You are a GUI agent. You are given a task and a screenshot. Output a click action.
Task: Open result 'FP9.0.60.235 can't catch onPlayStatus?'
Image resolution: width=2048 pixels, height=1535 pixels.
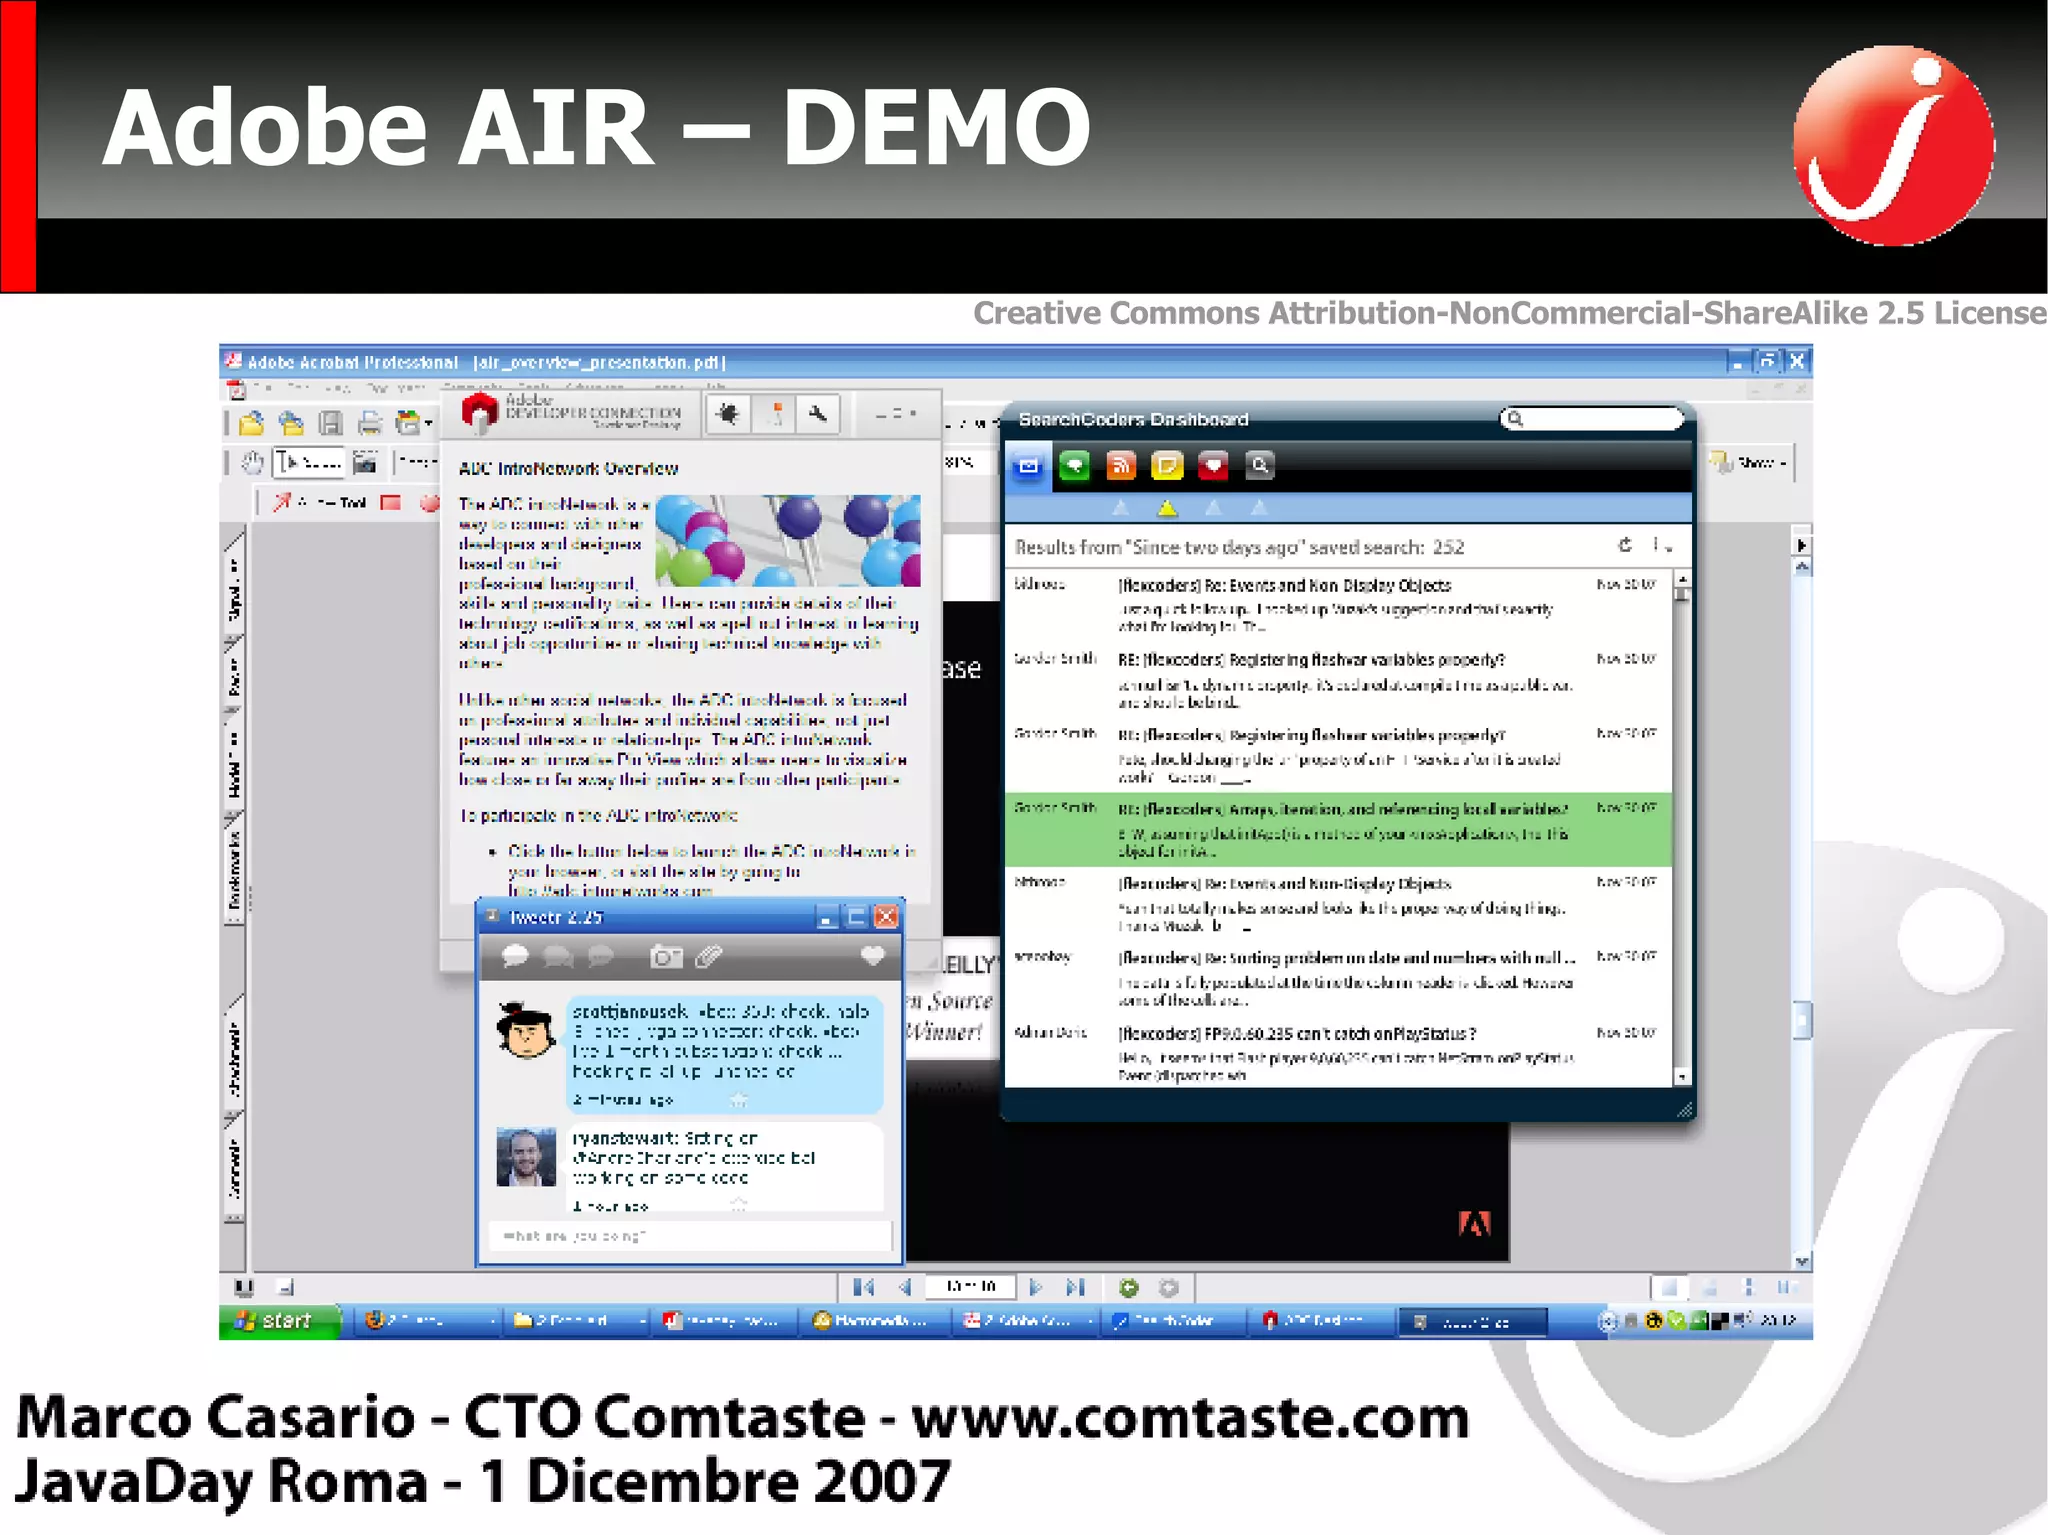1337,1054
